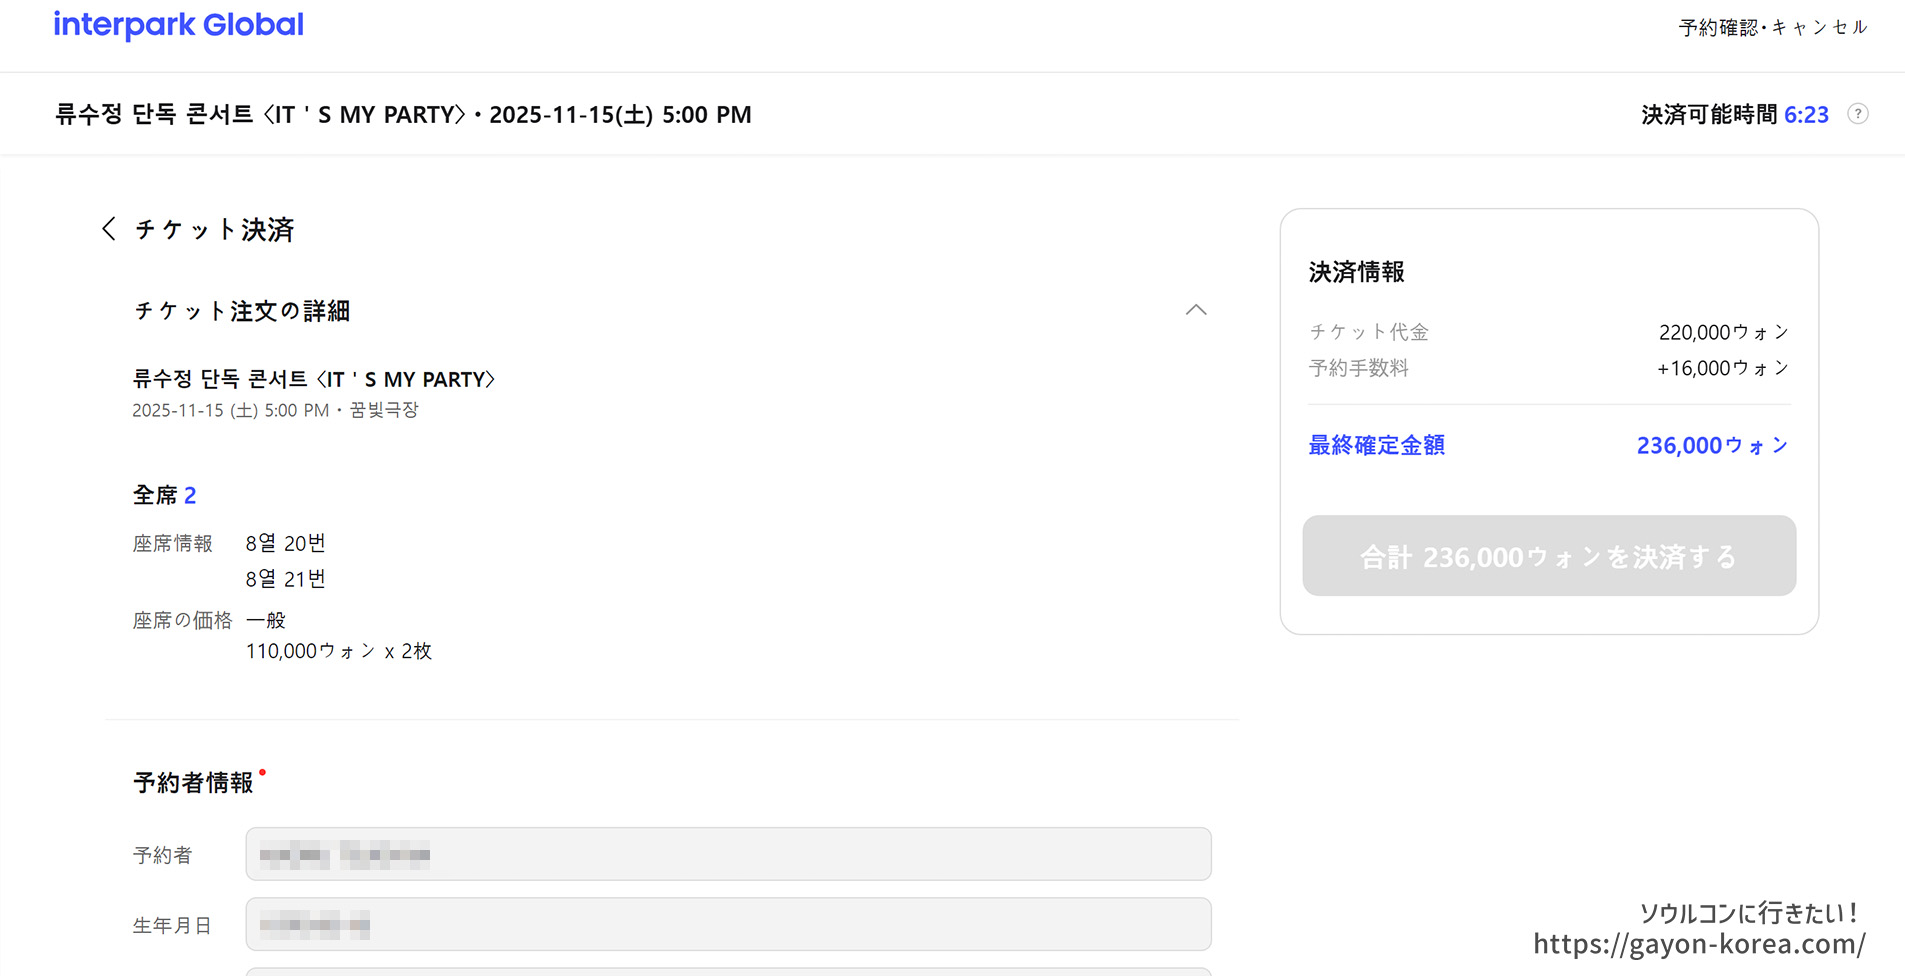Open the help icon next to the payment timer
This screenshot has height=976, width=1905.
(1858, 114)
